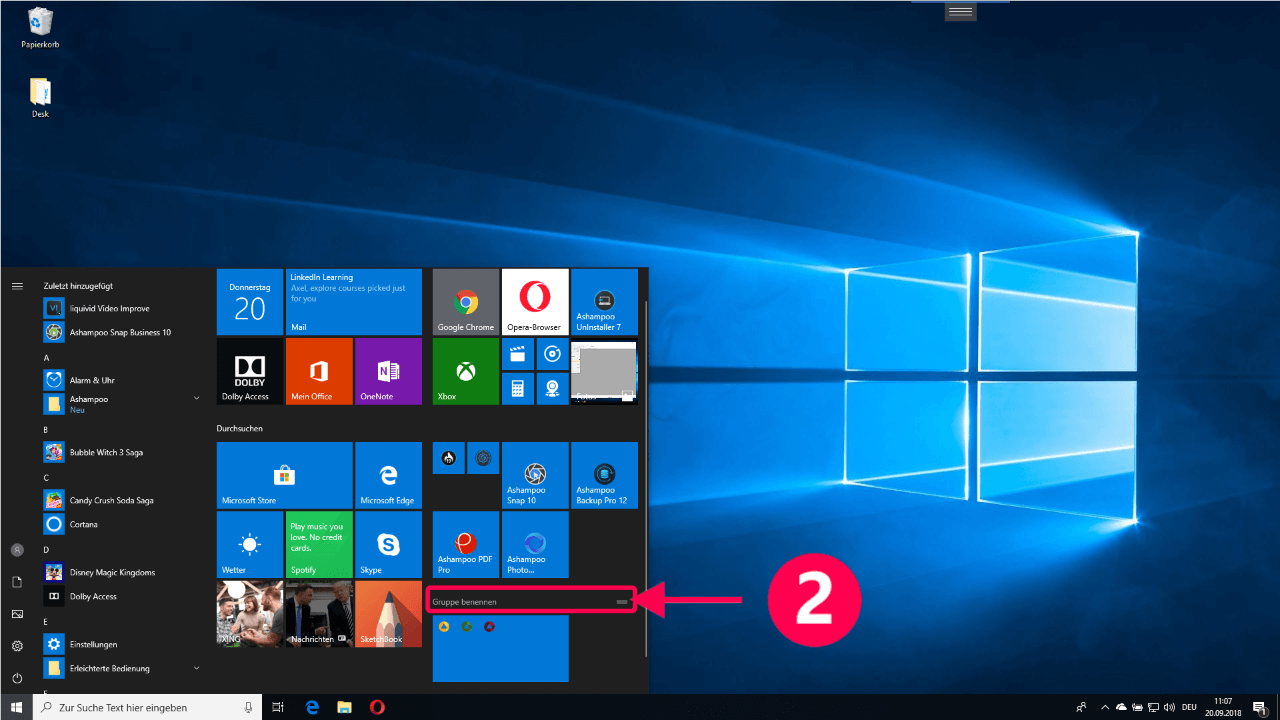This screenshot has height=720, width=1280.
Task: Open the Wetter tile
Action: click(x=250, y=544)
